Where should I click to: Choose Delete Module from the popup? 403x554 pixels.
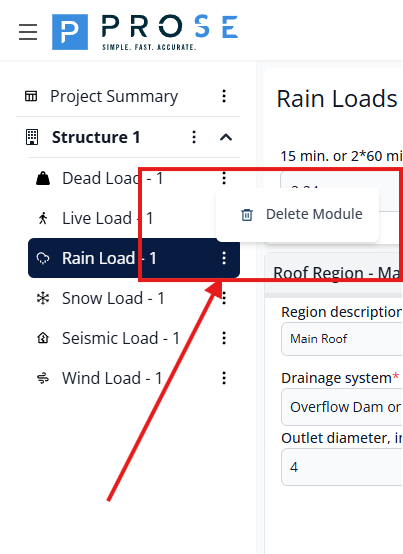[x=297, y=214]
